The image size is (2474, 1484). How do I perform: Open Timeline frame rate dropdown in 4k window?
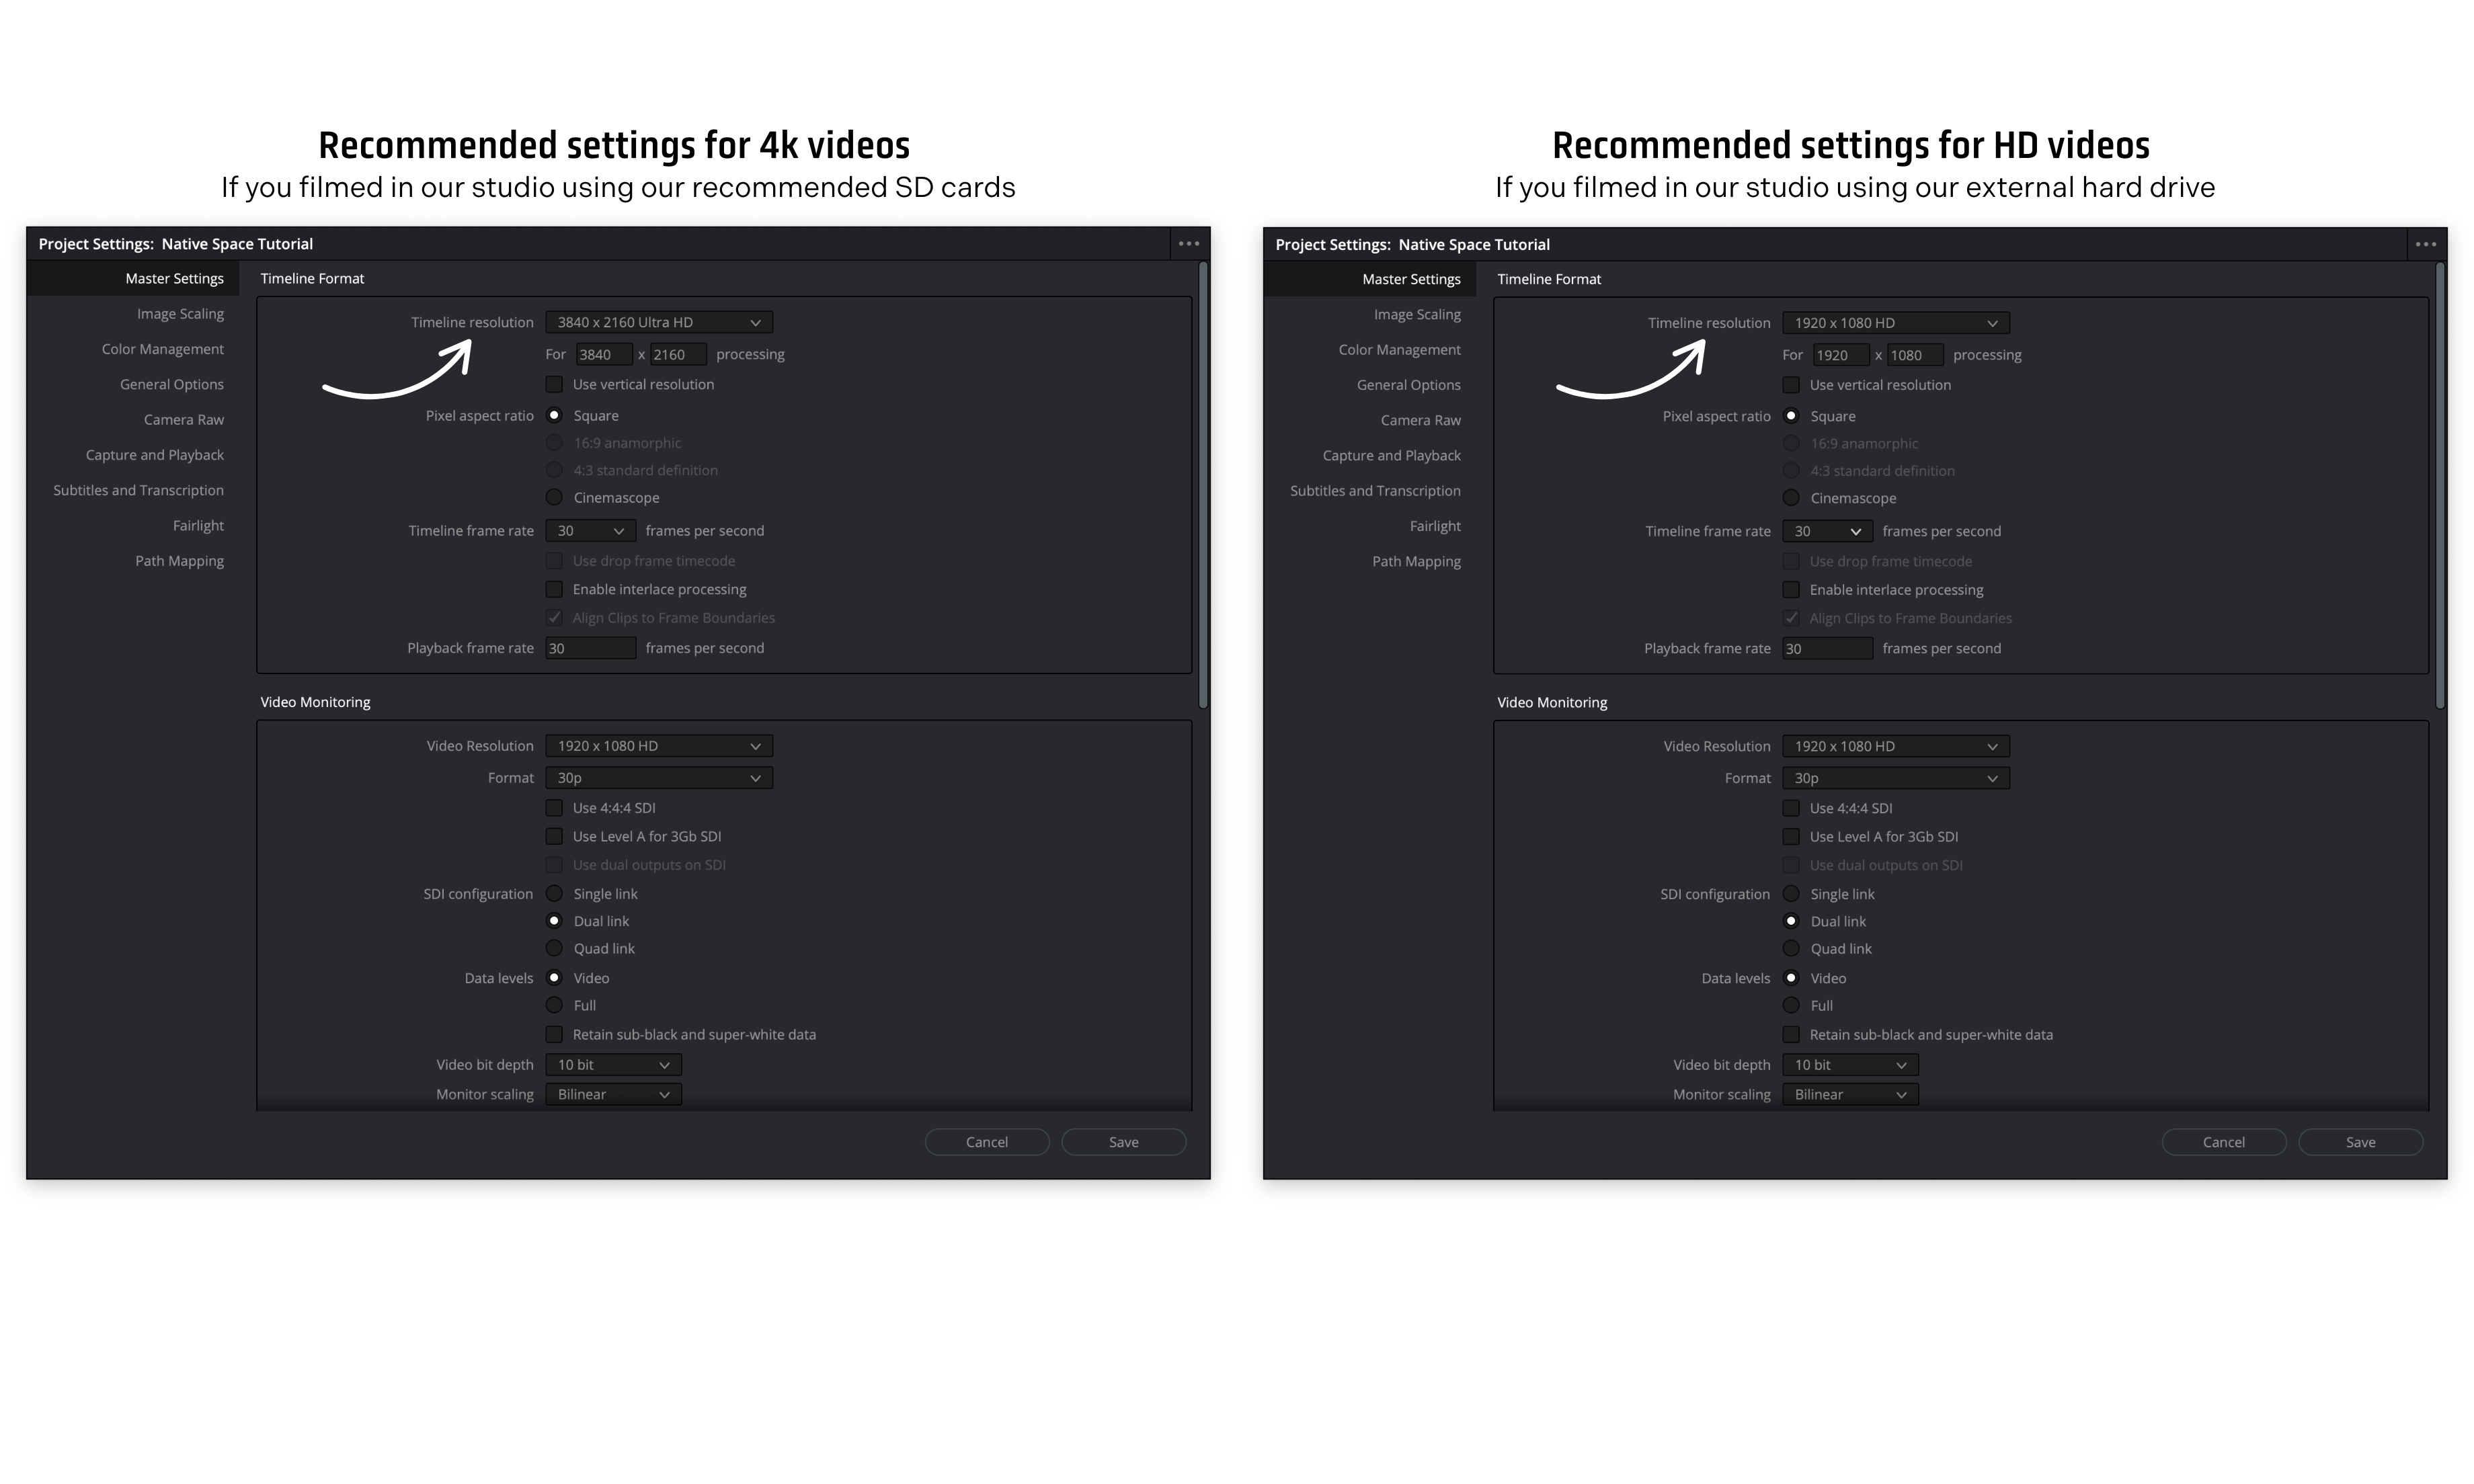(590, 531)
